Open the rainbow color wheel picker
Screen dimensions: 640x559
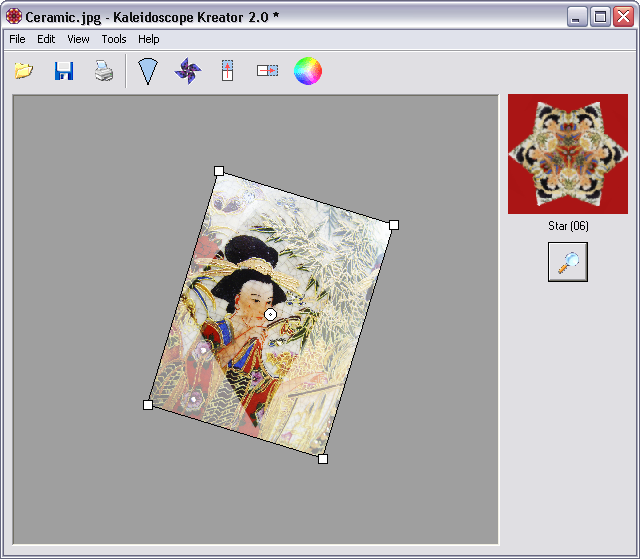coord(308,71)
